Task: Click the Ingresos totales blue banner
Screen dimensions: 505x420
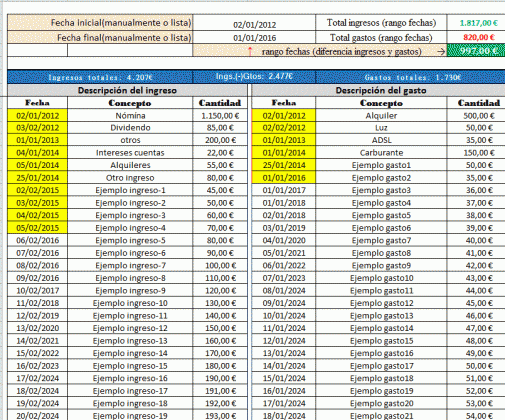Action: [100, 77]
